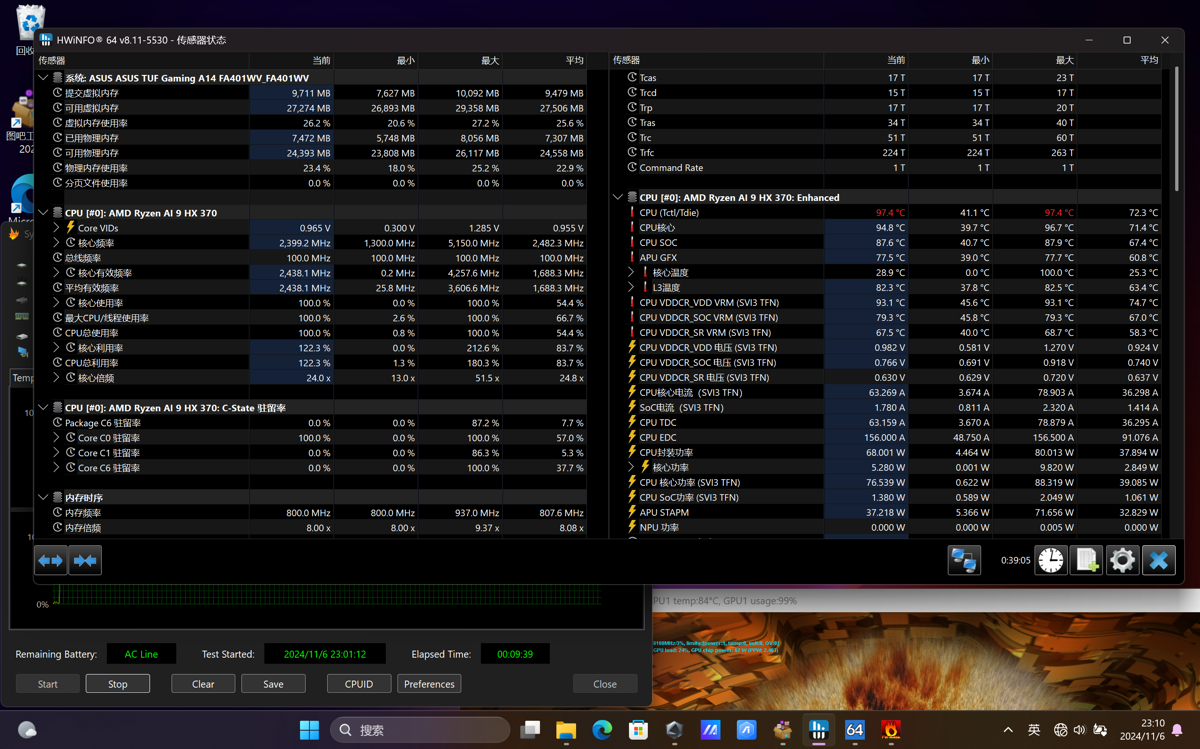
Task: Open volume control from system tray
Action: tap(1079, 730)
